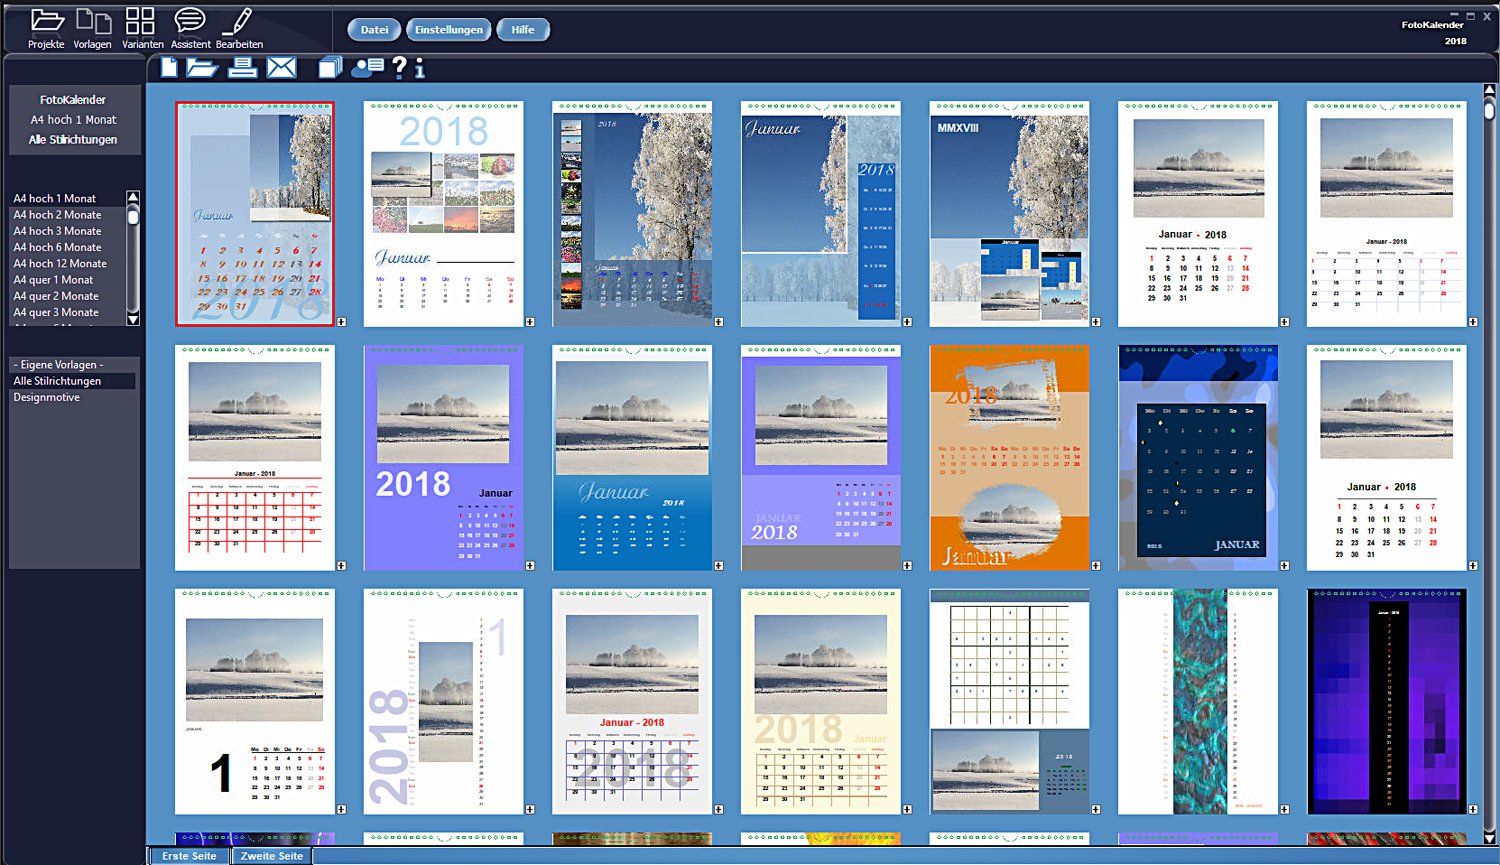The width and height of the screenshot is (1500, 865).
Task: Create a new blank document
Action: [169, 68]
